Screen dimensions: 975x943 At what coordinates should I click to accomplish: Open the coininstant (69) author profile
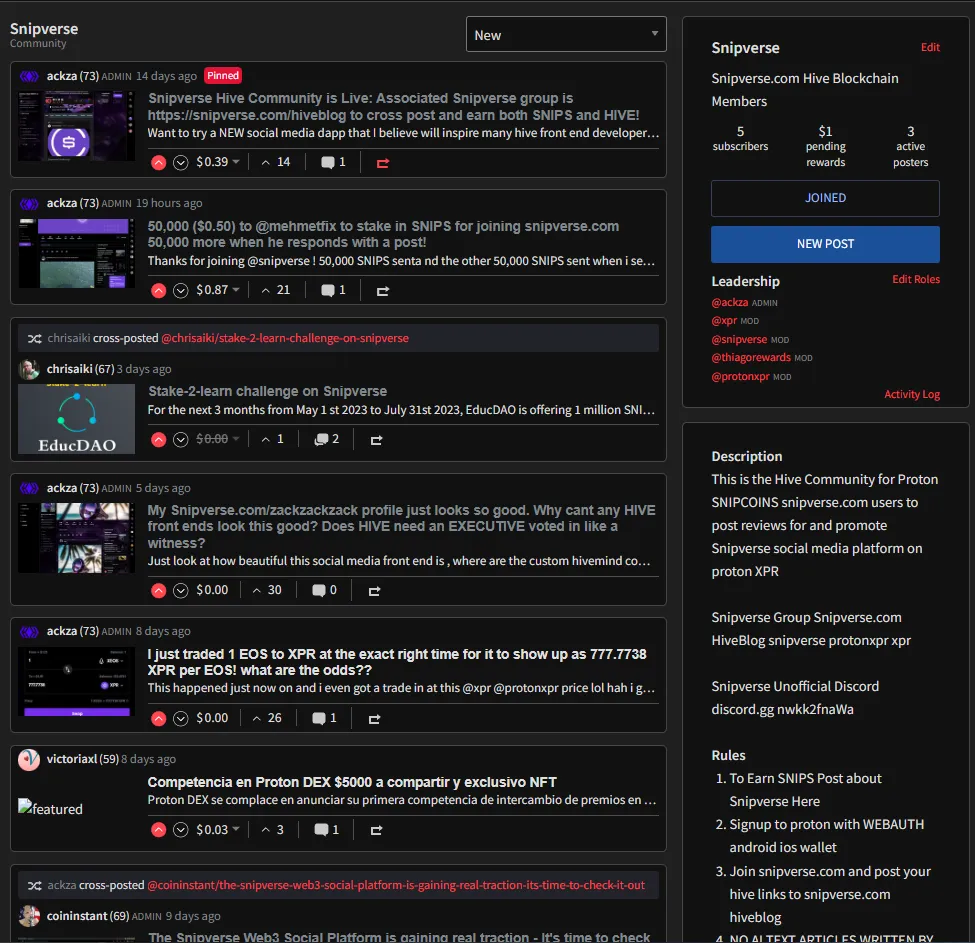pyautogui.click(x=88, y=916)
